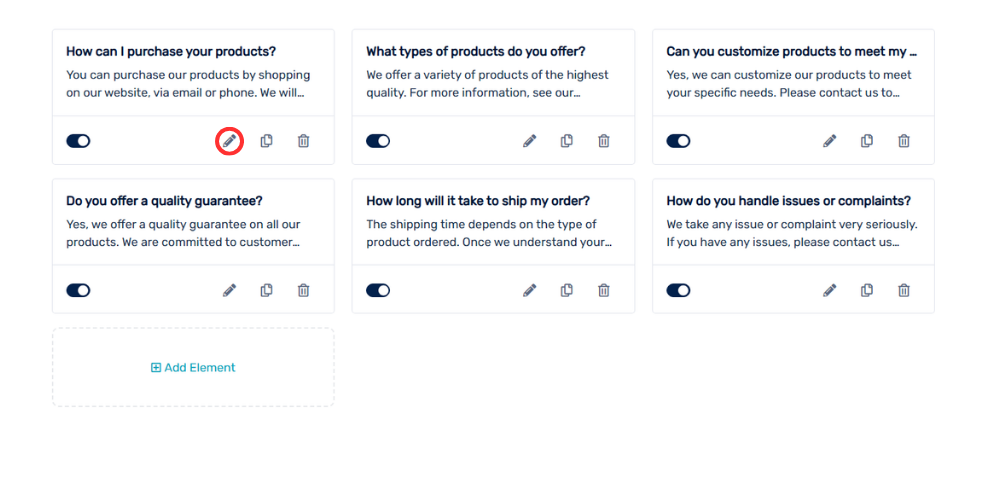Duplicate the 'How can I purchase your products?' card
1000x500 pixels.
[x=267, y=141]
